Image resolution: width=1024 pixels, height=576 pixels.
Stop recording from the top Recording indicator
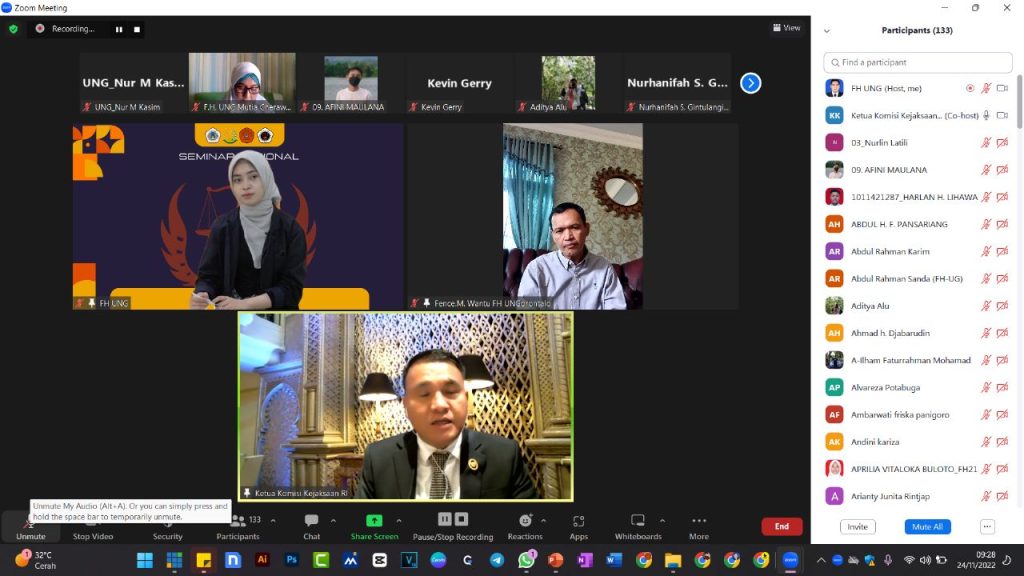(x=136, y=29)
